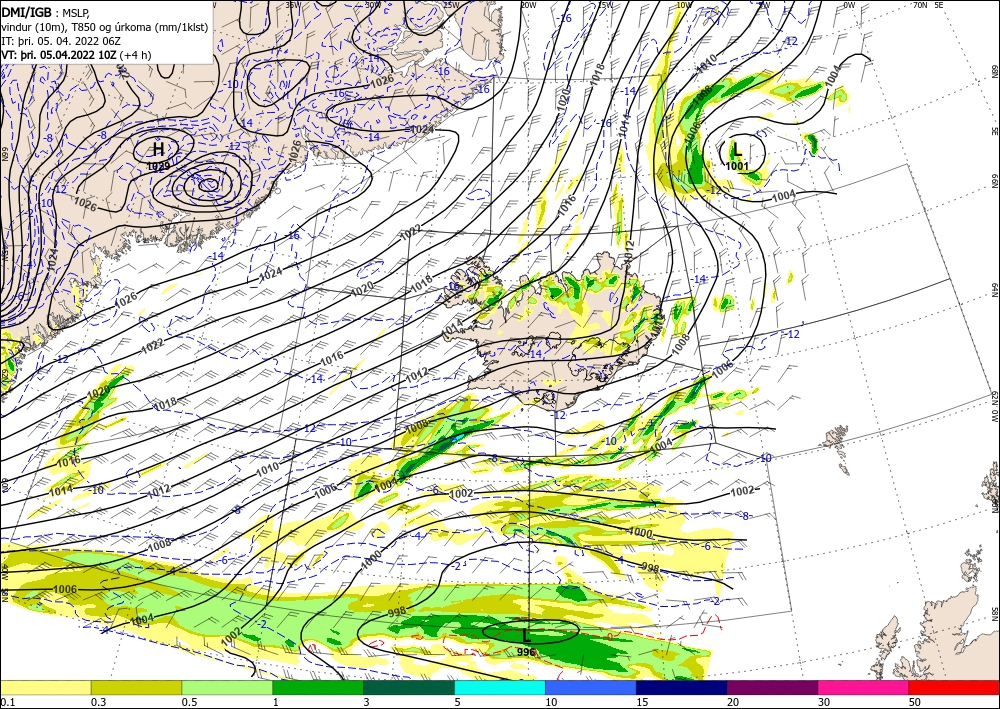
Task: Click the '20' legend scale value
Action: click(733, 702)
